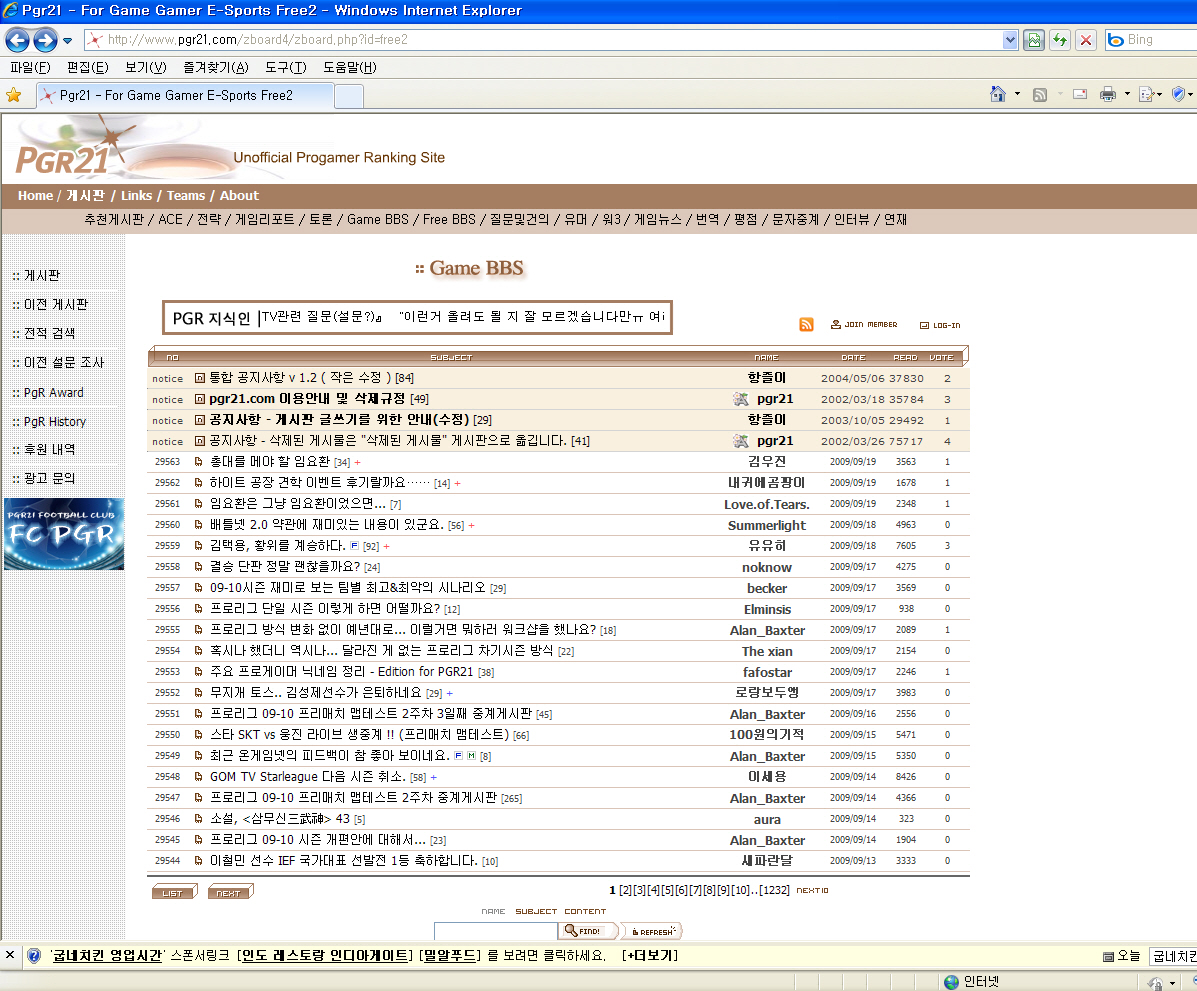The width and height of the screenshot is (1197, 991).
Task: Click the browser Back arrow button
Action: pos(18,40)
